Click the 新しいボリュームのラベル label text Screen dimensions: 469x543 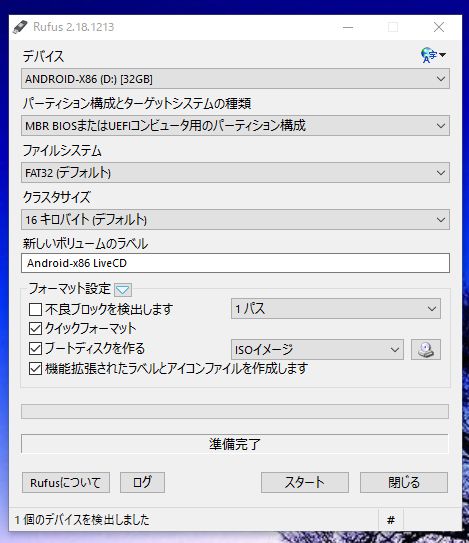click(85, 244)
